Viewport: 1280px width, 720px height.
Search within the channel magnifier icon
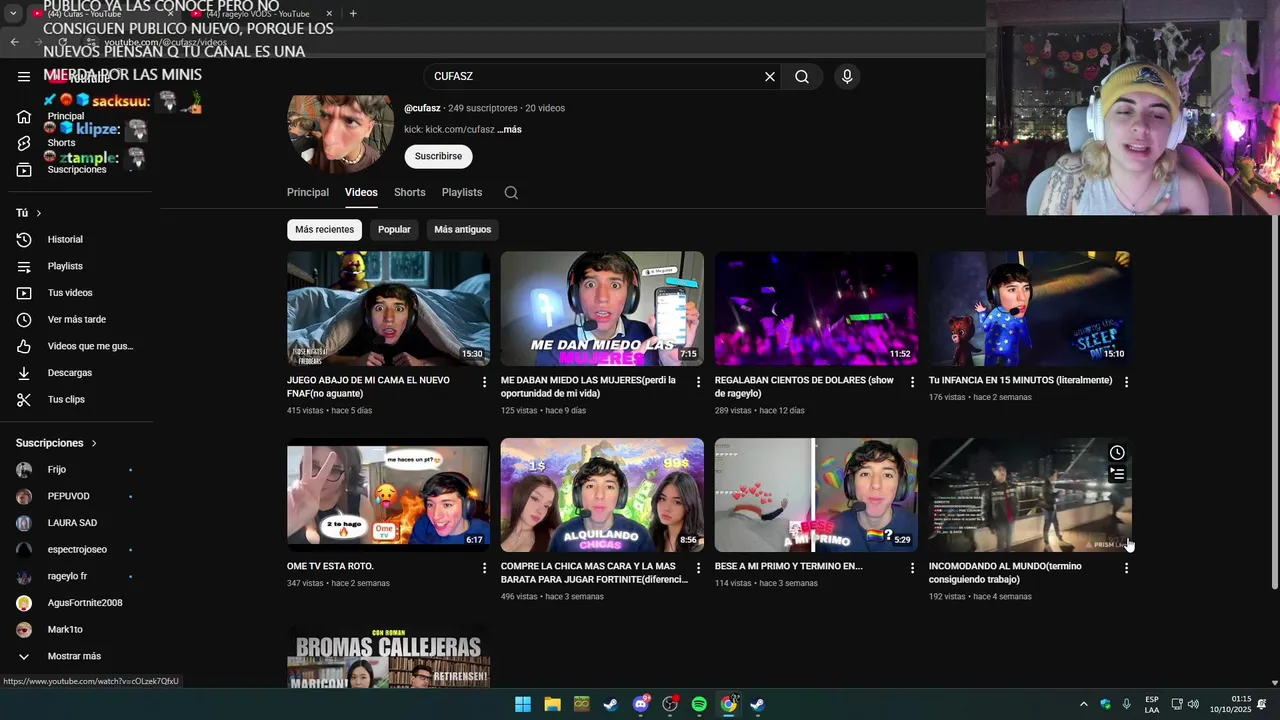511,193
